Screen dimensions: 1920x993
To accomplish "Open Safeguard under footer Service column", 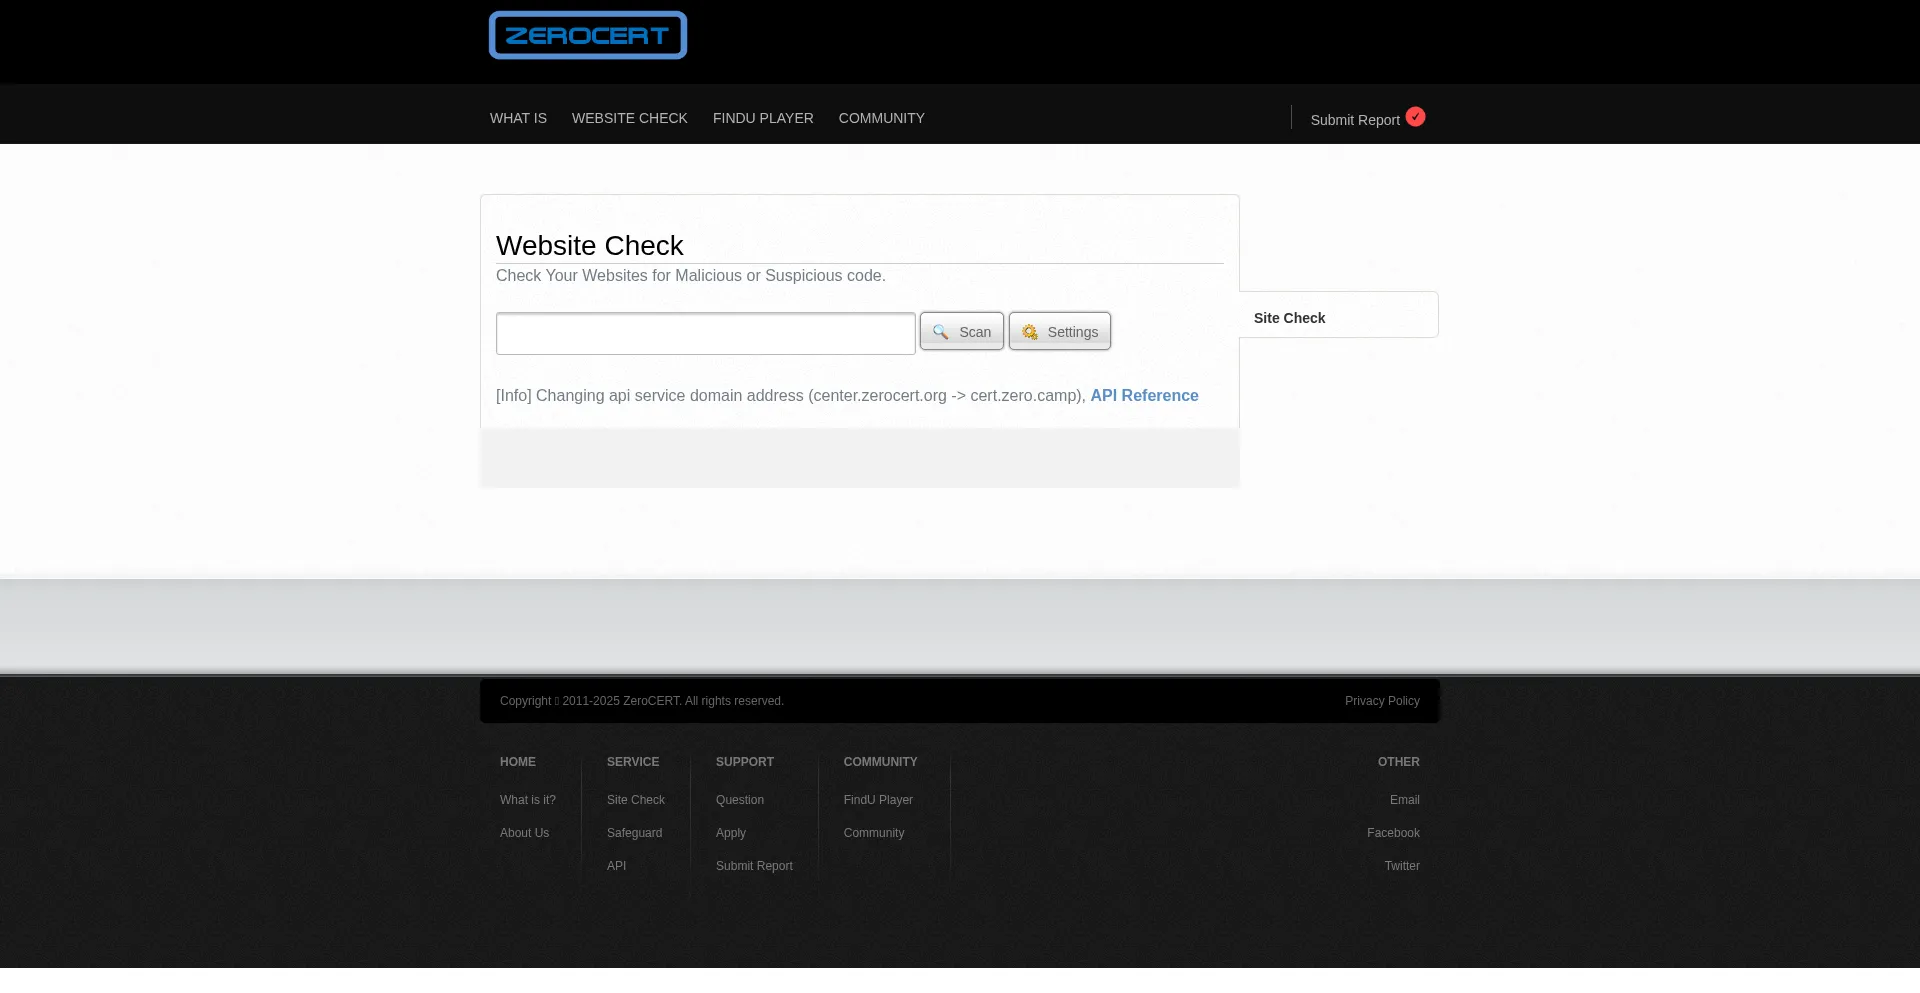I will click(634, 833).
